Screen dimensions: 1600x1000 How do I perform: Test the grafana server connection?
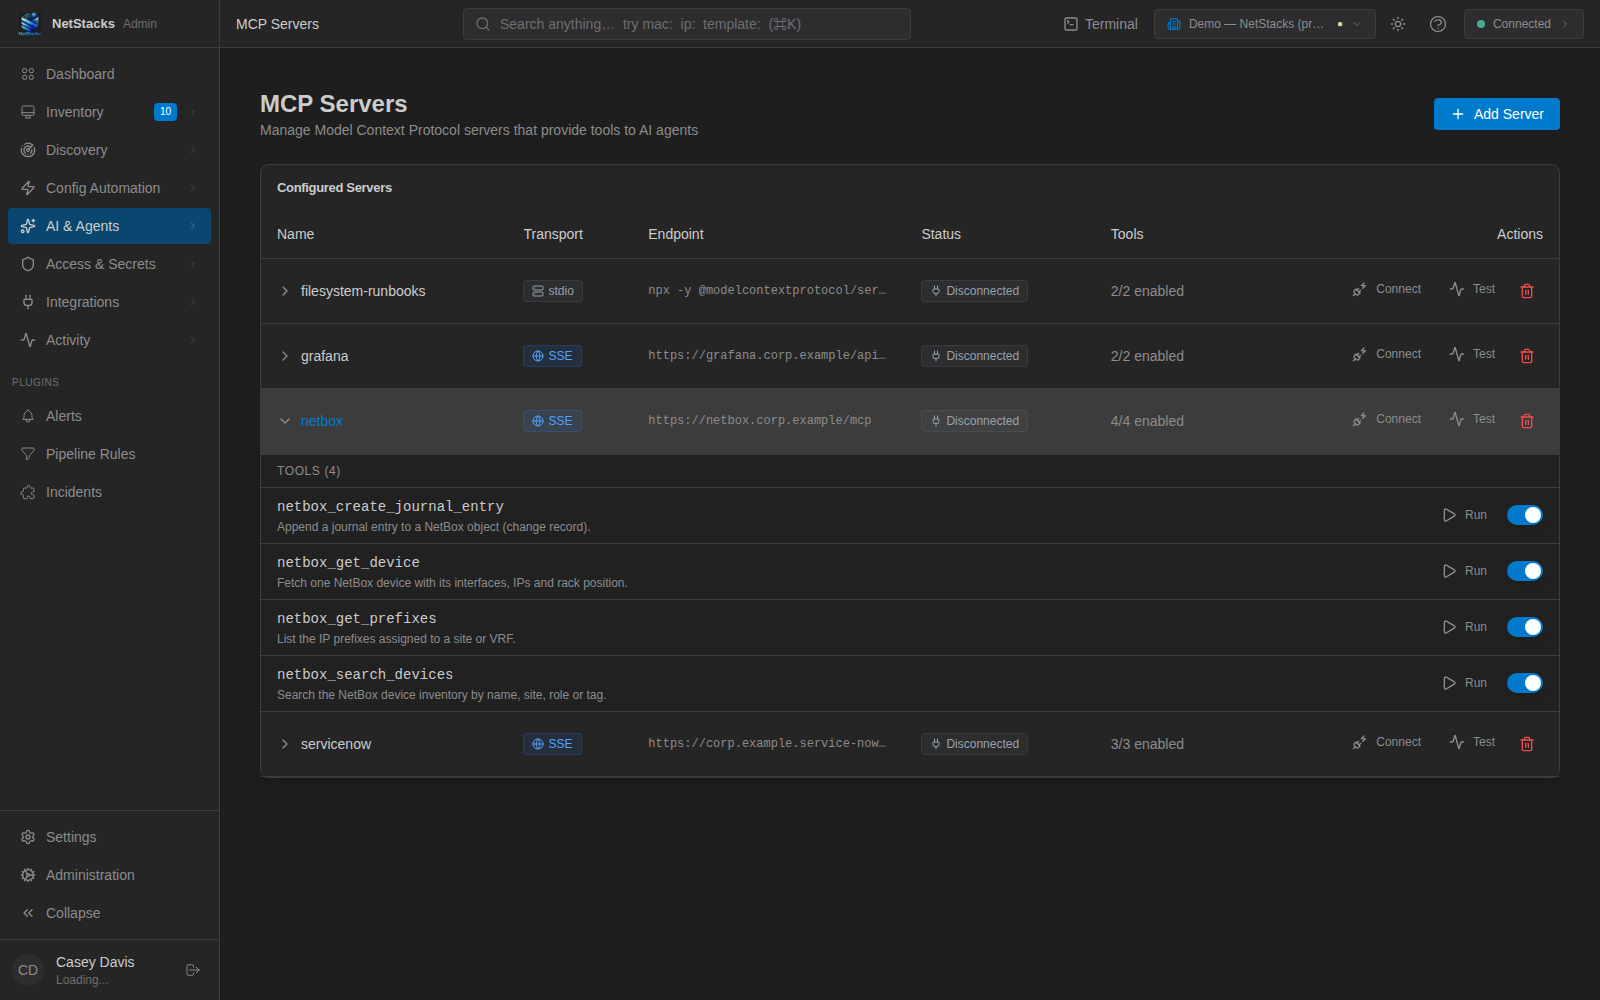coord(1472,354)
